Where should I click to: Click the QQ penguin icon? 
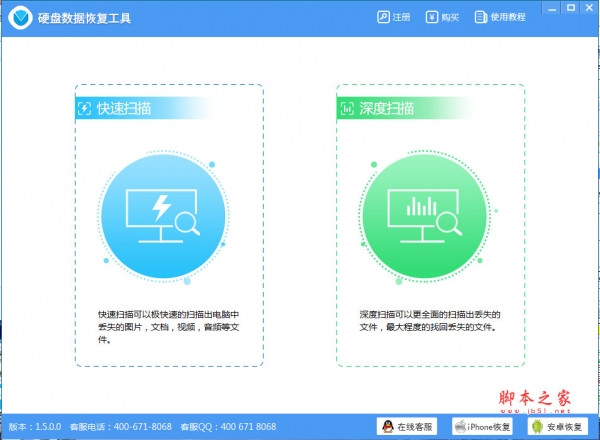388,426
